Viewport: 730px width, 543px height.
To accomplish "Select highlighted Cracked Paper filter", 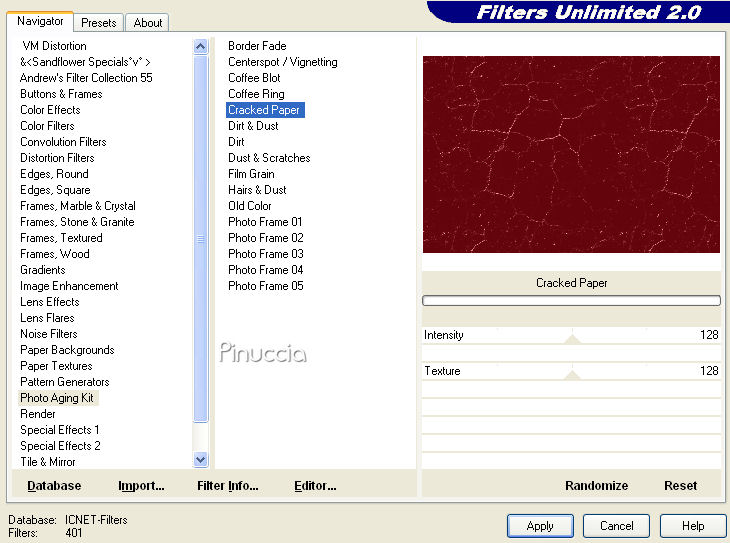I will click(265, 110).
